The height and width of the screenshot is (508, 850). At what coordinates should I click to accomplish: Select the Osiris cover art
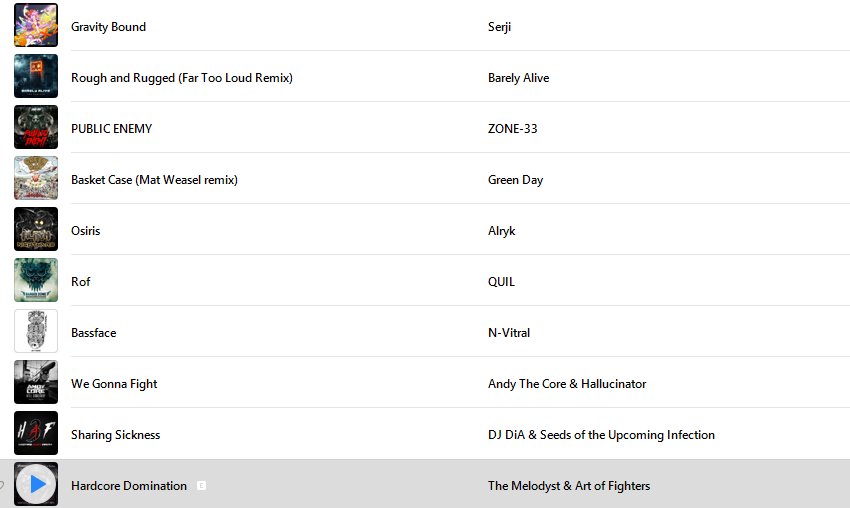coord(36,229)
